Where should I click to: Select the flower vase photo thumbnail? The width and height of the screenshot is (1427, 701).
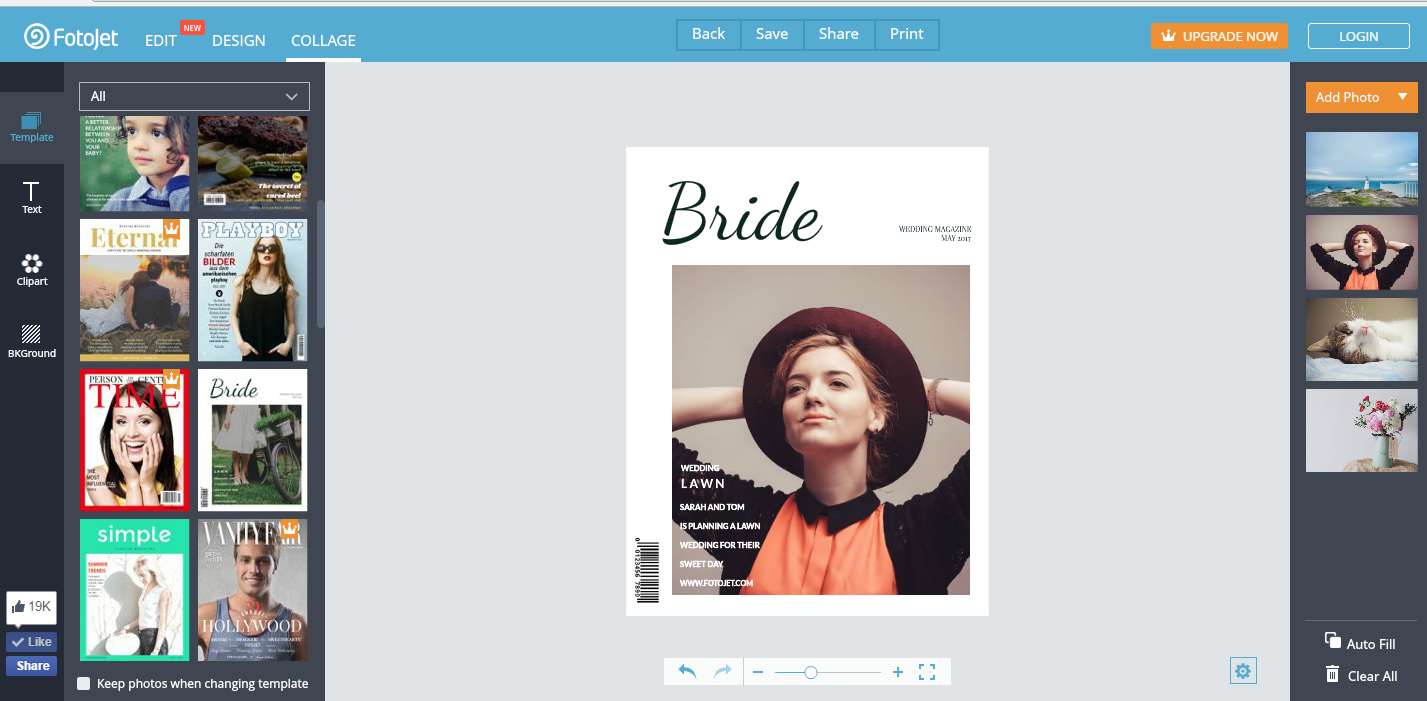[x=1361, y=430]
